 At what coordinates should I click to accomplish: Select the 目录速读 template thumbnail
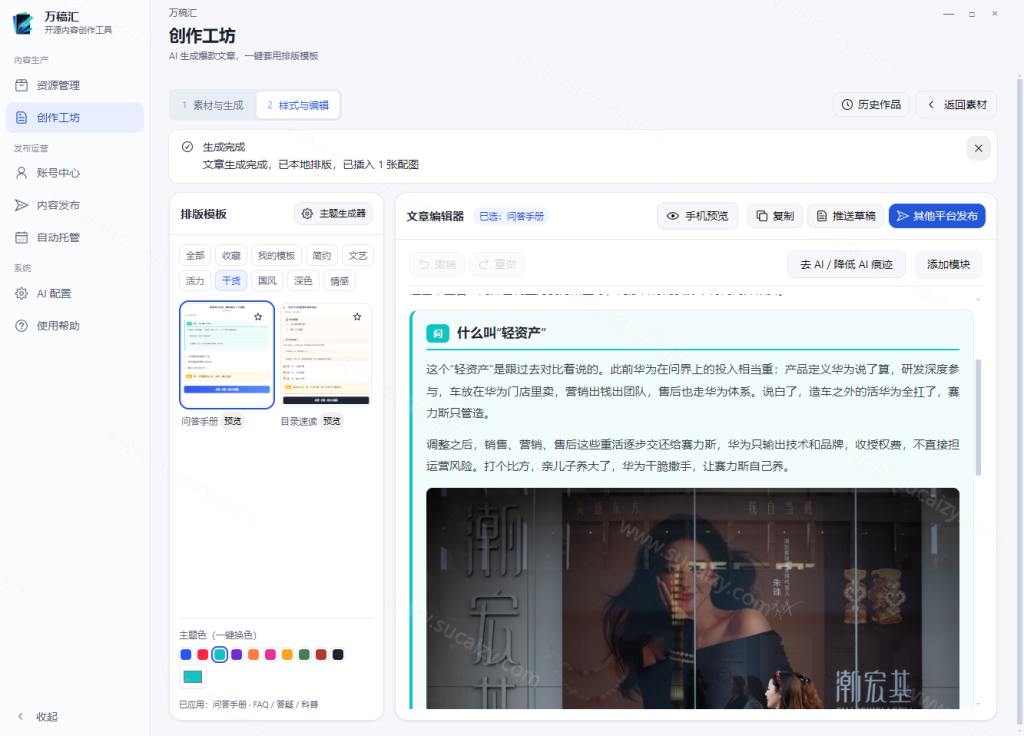(326, 355)
